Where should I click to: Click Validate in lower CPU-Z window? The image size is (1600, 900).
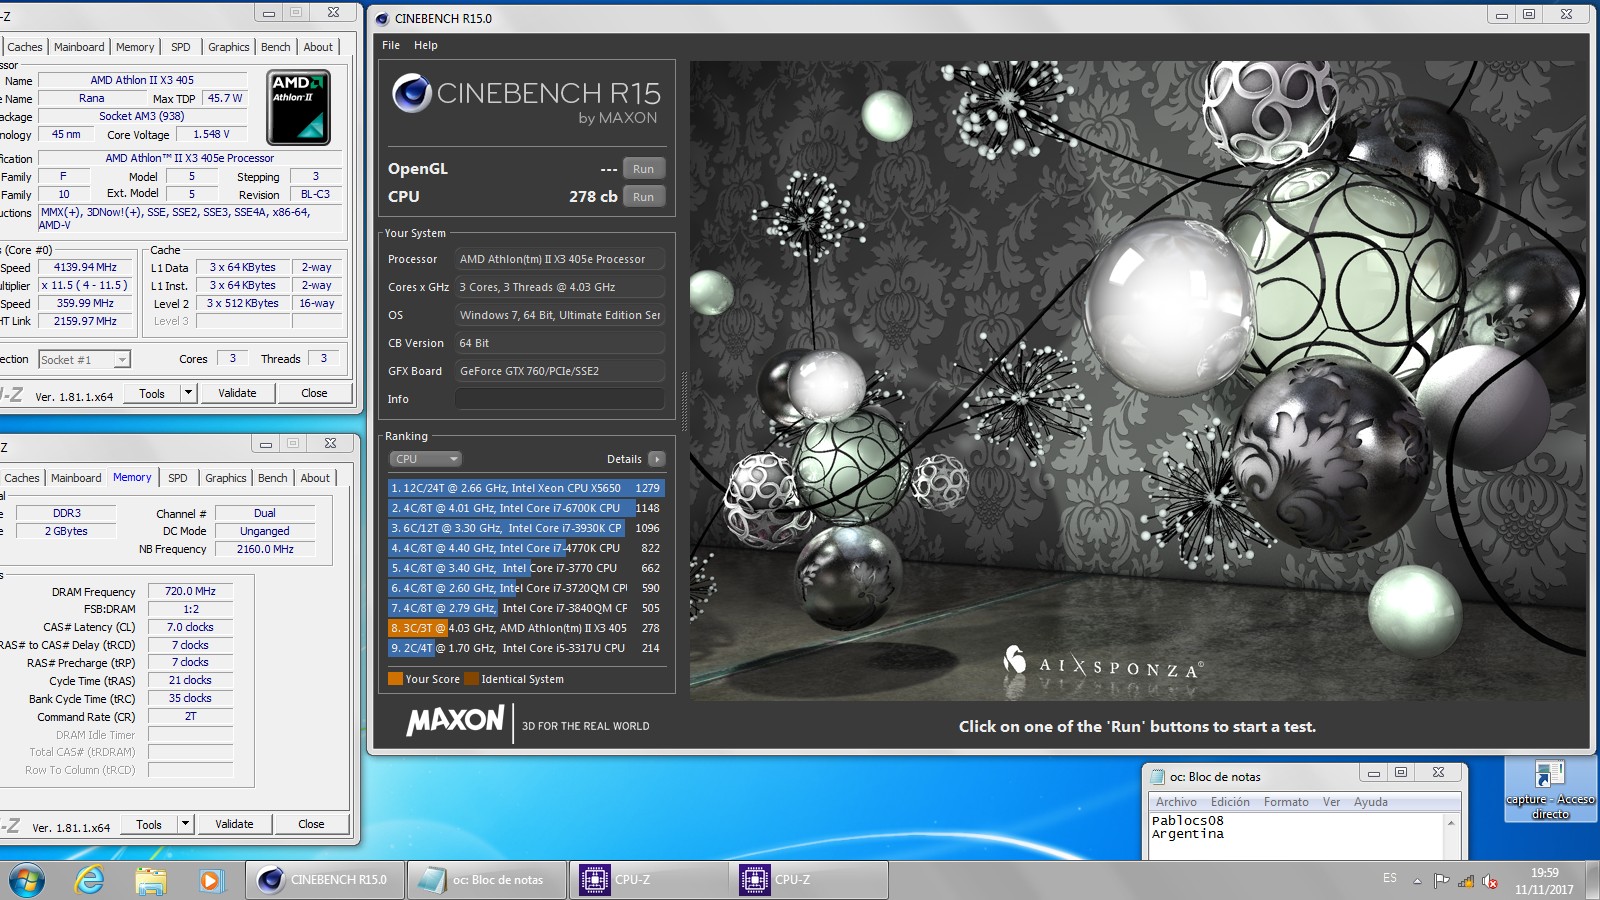click(x=234, y=824)
